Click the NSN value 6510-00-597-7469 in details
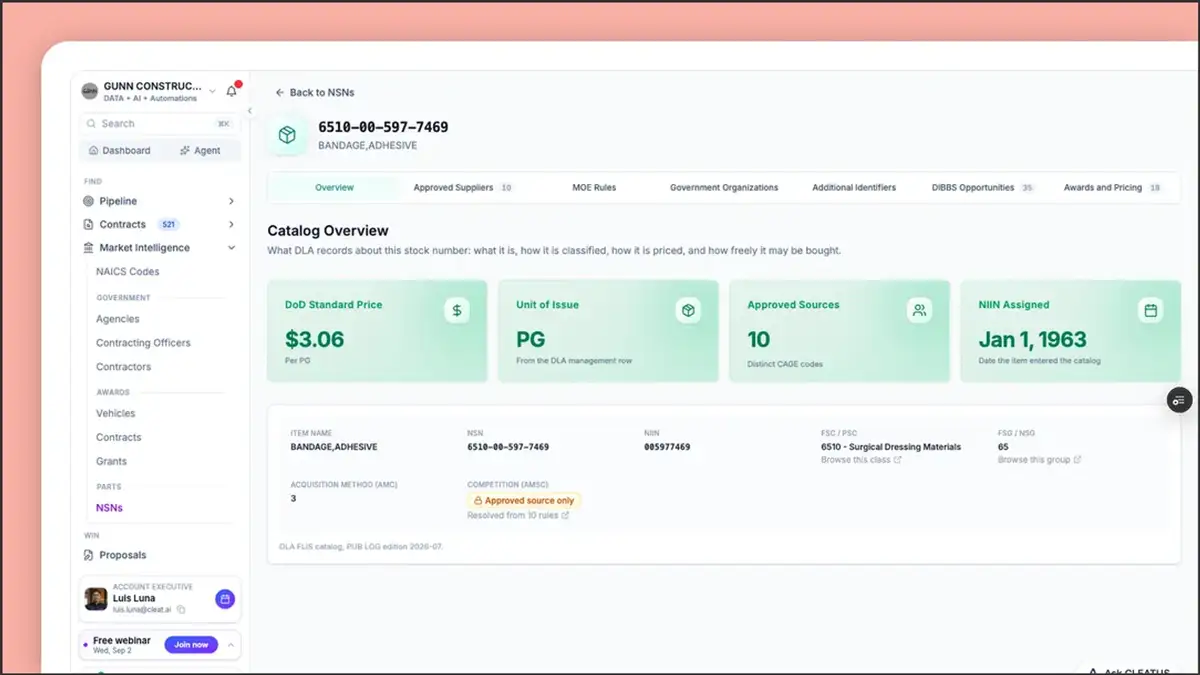1200x675 pixels. point(508,447)
